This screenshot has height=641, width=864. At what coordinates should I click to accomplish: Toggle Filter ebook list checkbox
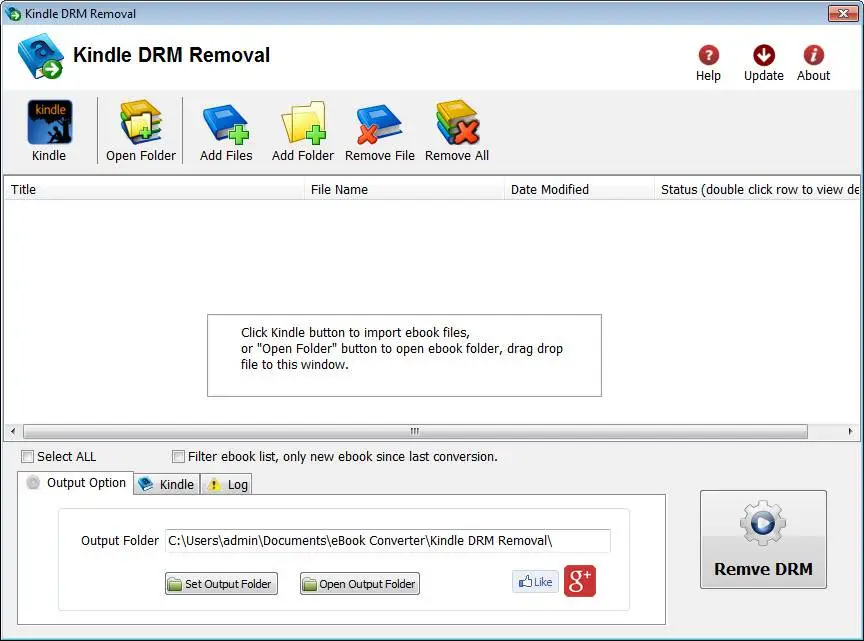coord(178,456)
